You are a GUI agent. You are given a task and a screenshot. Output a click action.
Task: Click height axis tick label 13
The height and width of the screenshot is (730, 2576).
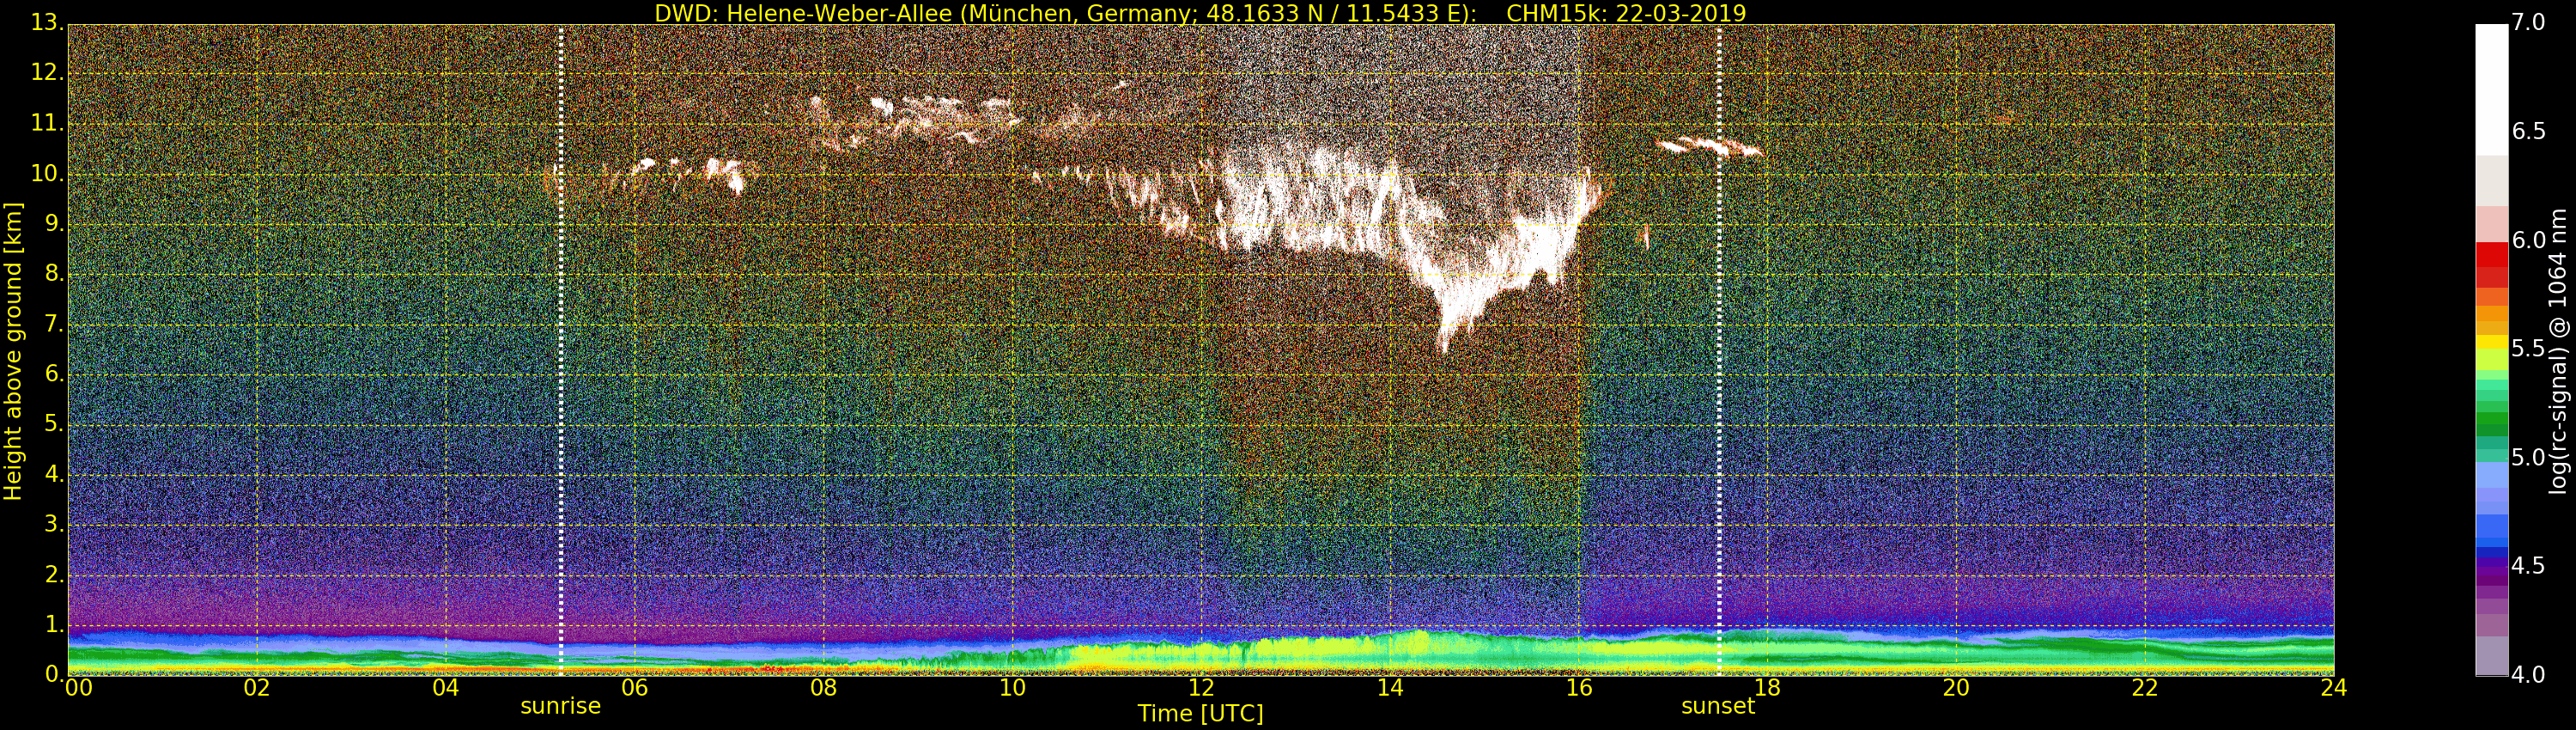(x=47, y=23)
